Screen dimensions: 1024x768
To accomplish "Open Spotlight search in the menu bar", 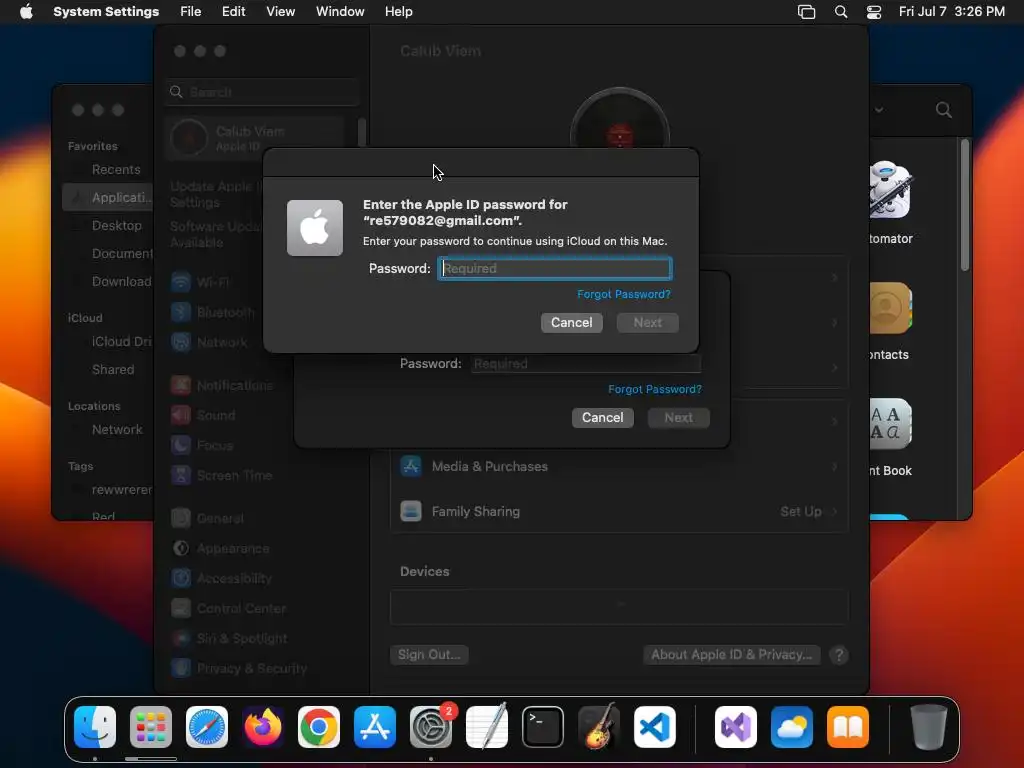I will [841, 12].
